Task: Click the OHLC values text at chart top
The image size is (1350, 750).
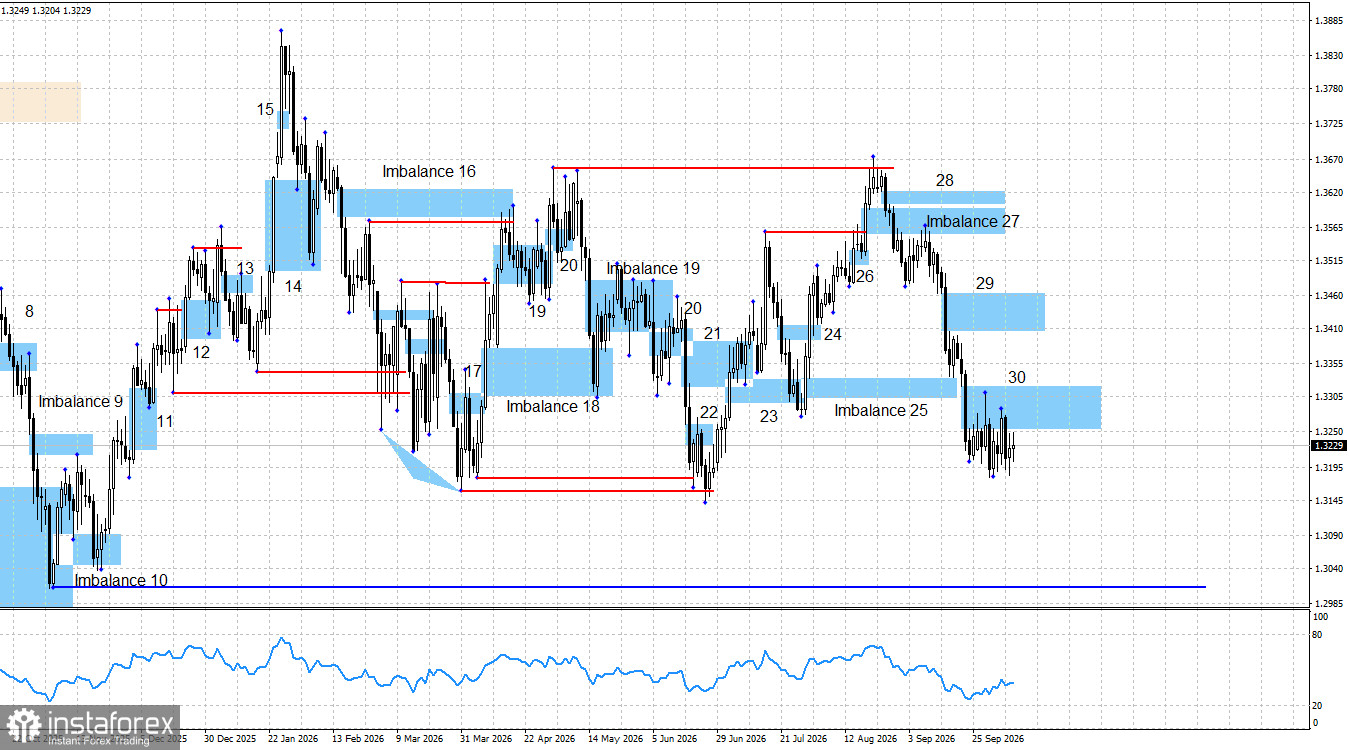Action: [x=48, y=9]
